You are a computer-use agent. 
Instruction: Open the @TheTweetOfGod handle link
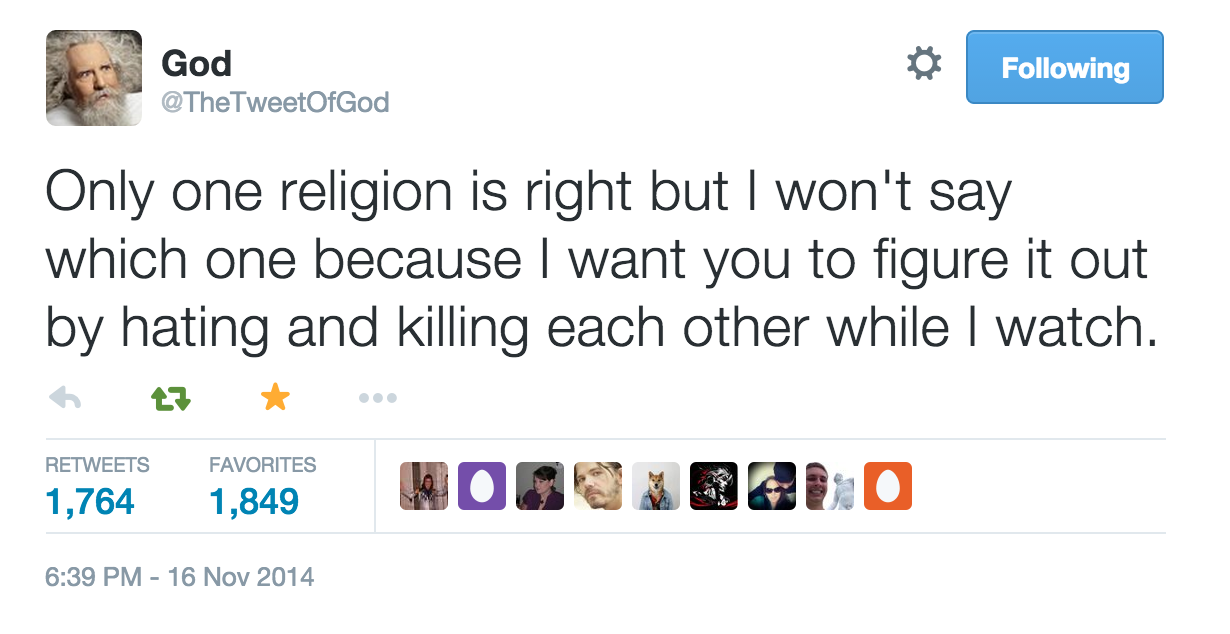275,102
